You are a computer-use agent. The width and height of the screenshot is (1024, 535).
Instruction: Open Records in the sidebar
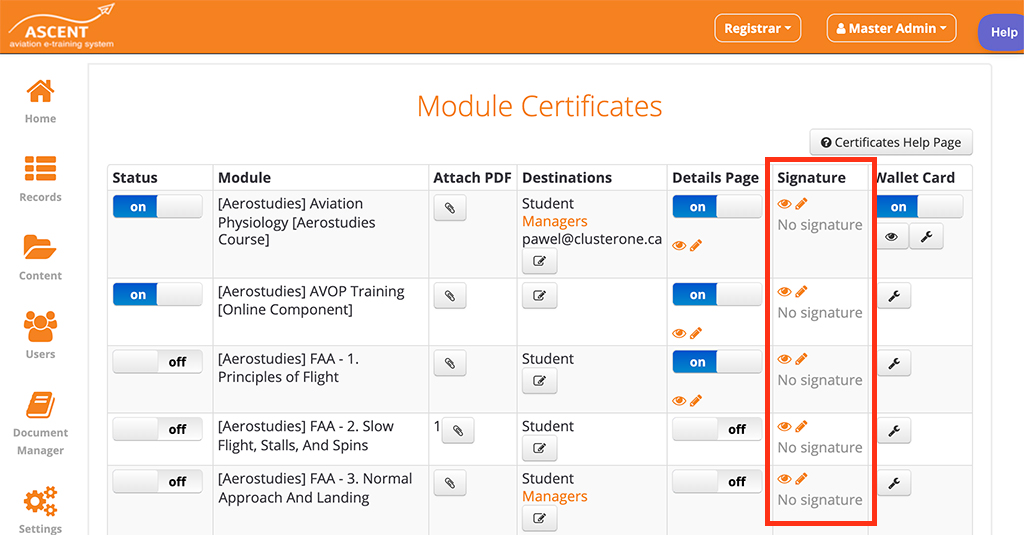[x=40, y=179]
